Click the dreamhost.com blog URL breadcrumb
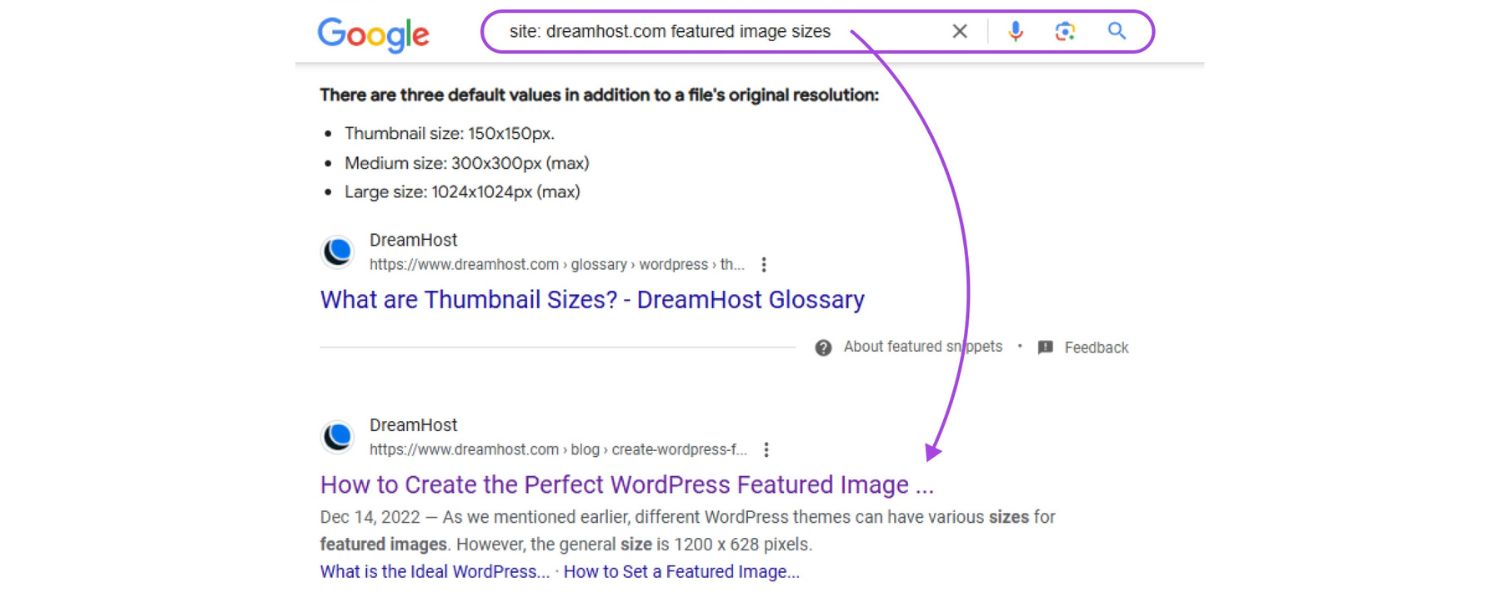This screenshot has height=600, width=1500. (x=558, y=450)
